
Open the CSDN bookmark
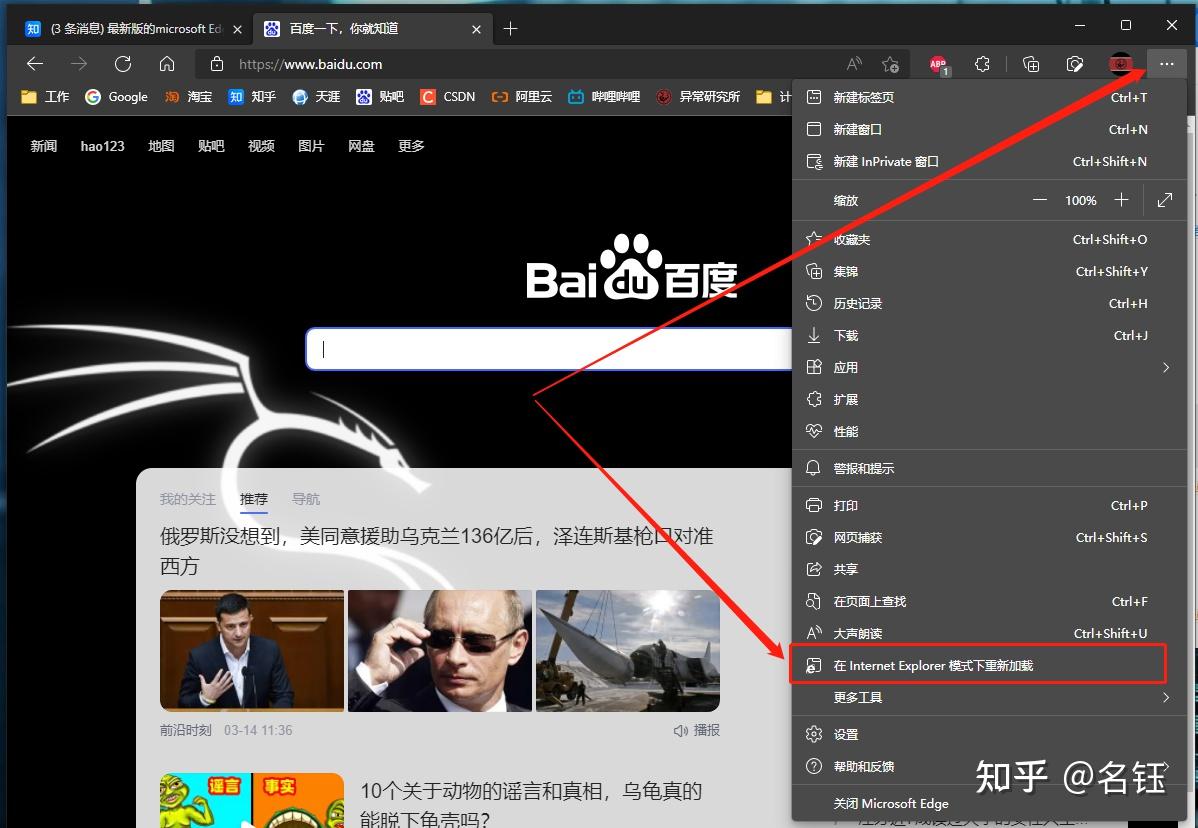click(448, 96)
